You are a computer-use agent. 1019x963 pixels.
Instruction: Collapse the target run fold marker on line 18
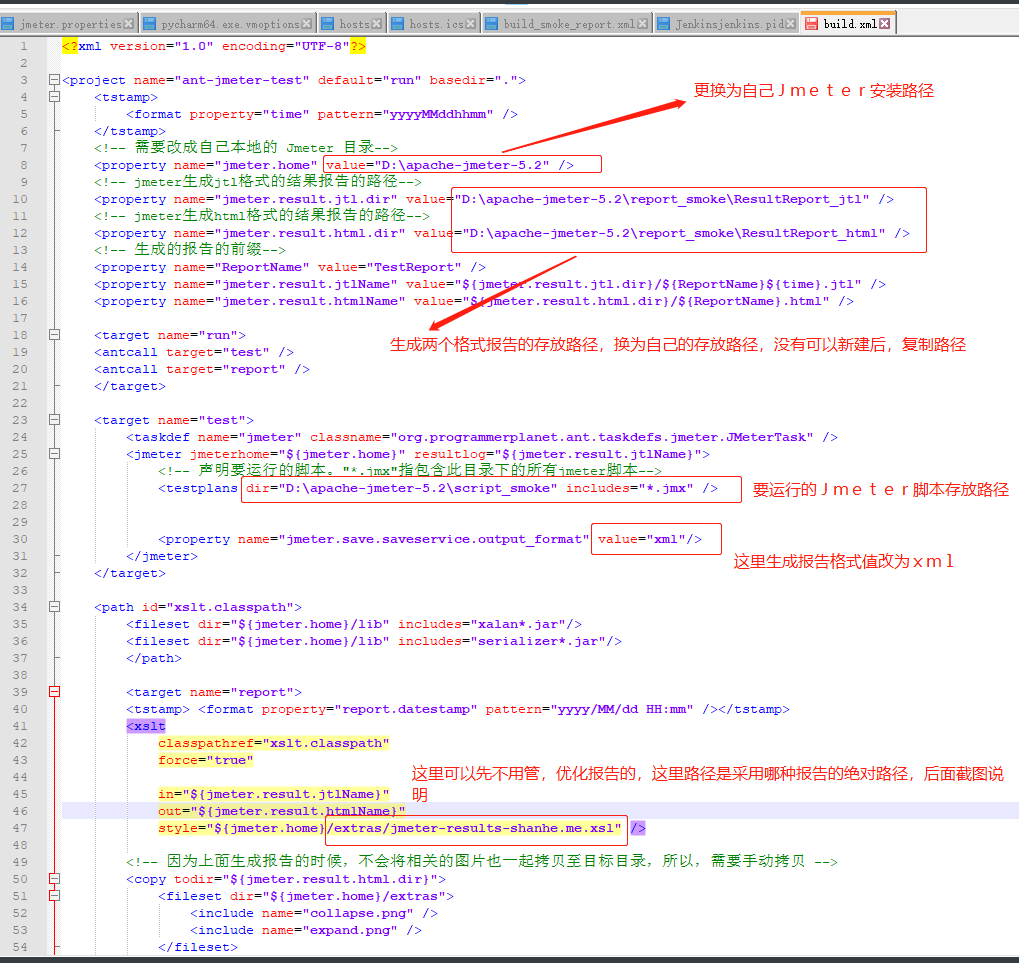point(55,335)
